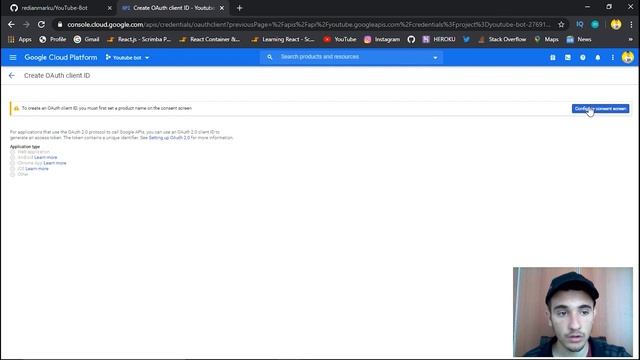Select the Android radio button
The width and height of the screenshot is (640, 360).
coord(12,158)
